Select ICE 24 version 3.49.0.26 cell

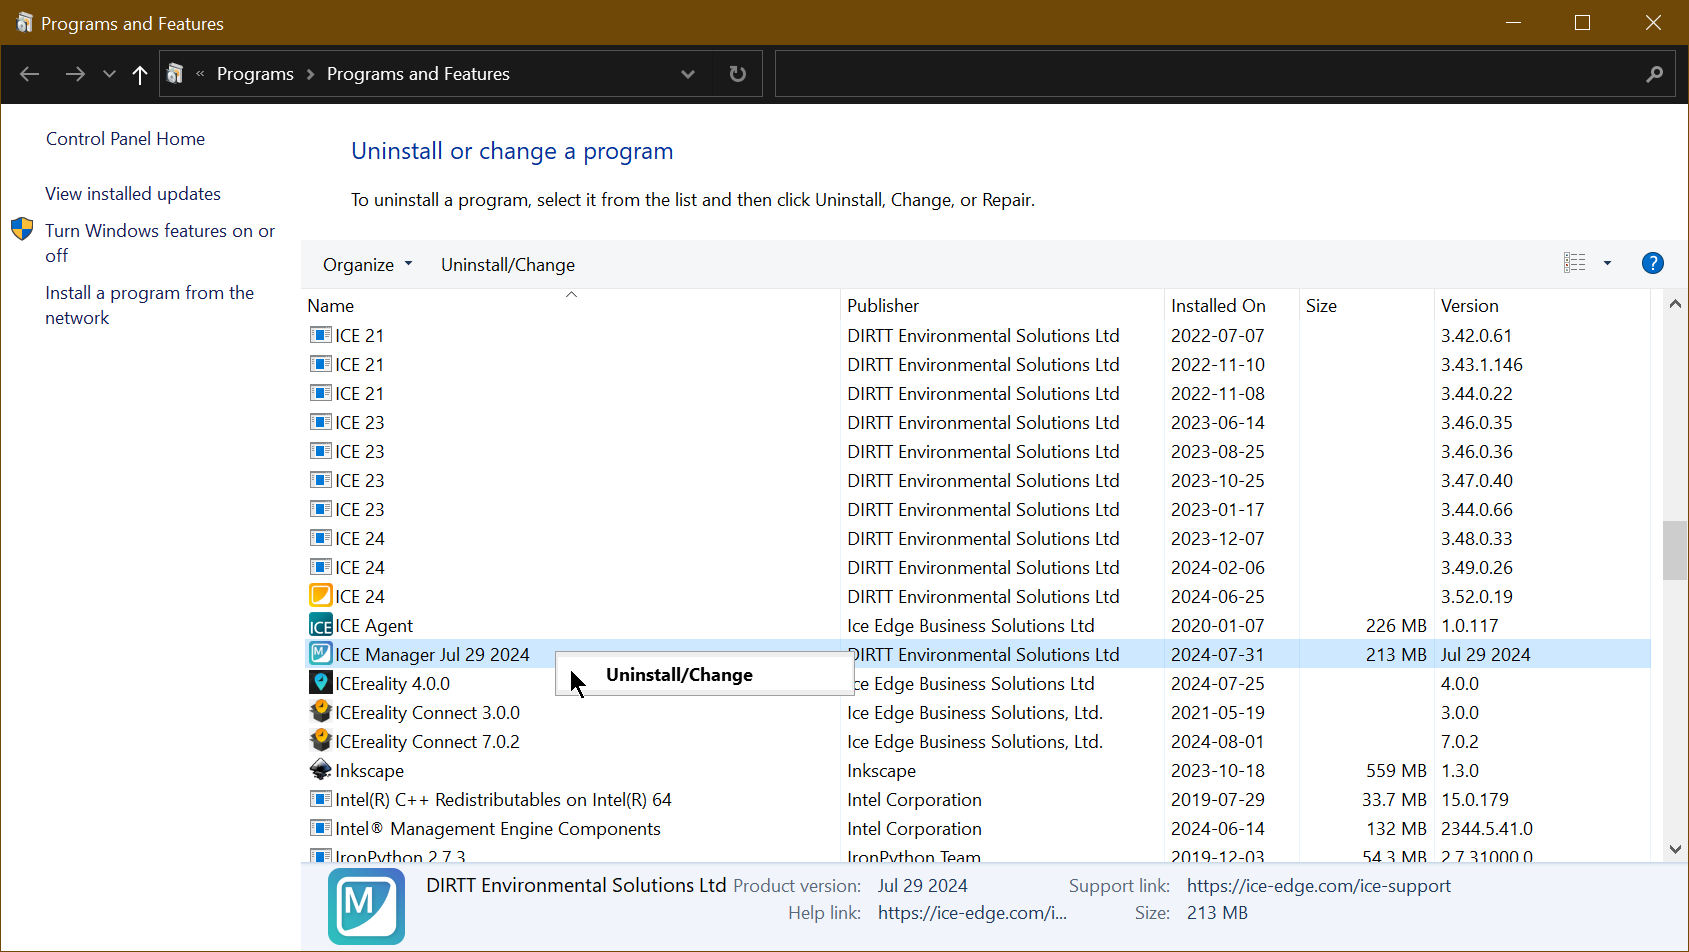pos(1476,568)
